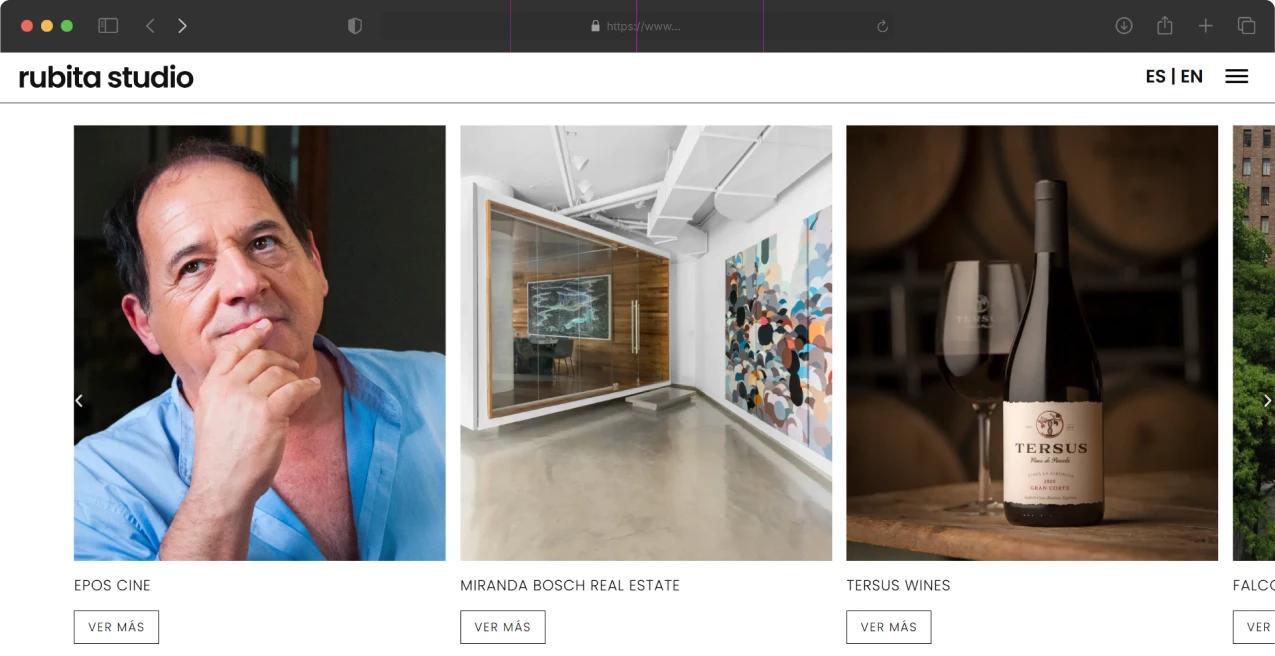Screen dimensions: 1275x656
Task: Show the tab overview icon
Action: (x=1246, y=26)
